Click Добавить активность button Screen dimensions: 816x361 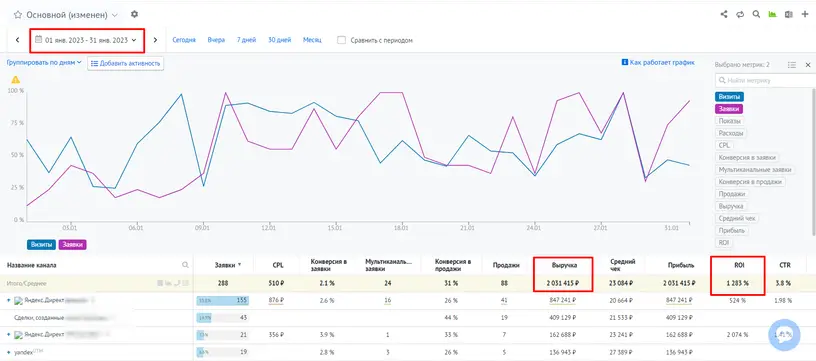coord(125,63)
